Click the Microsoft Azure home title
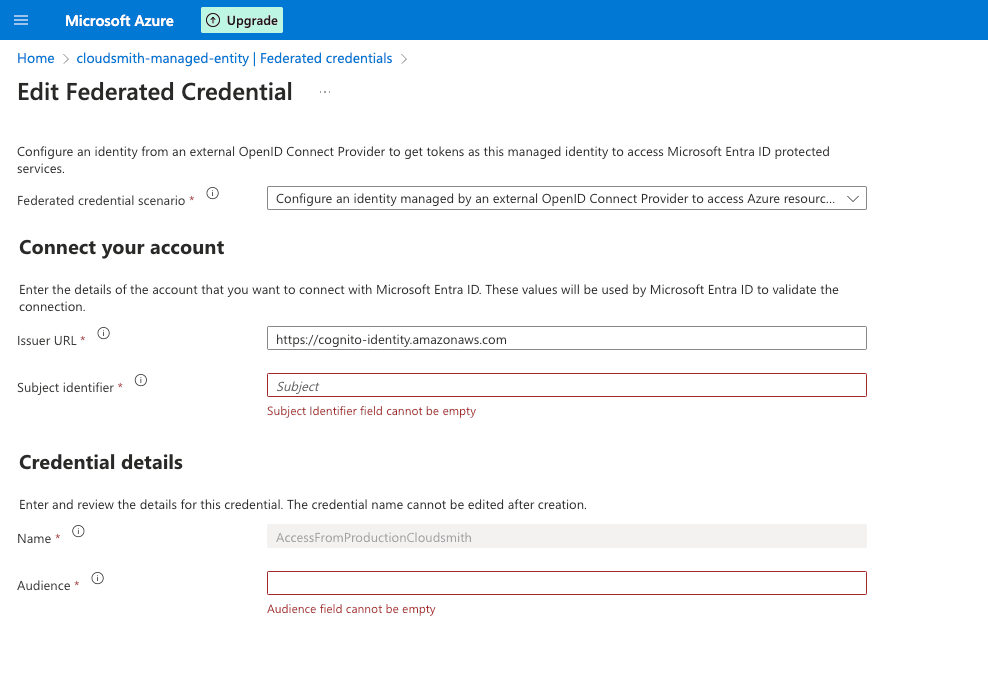The width and height of the screenshot is (988, 684). coord(119,20)
